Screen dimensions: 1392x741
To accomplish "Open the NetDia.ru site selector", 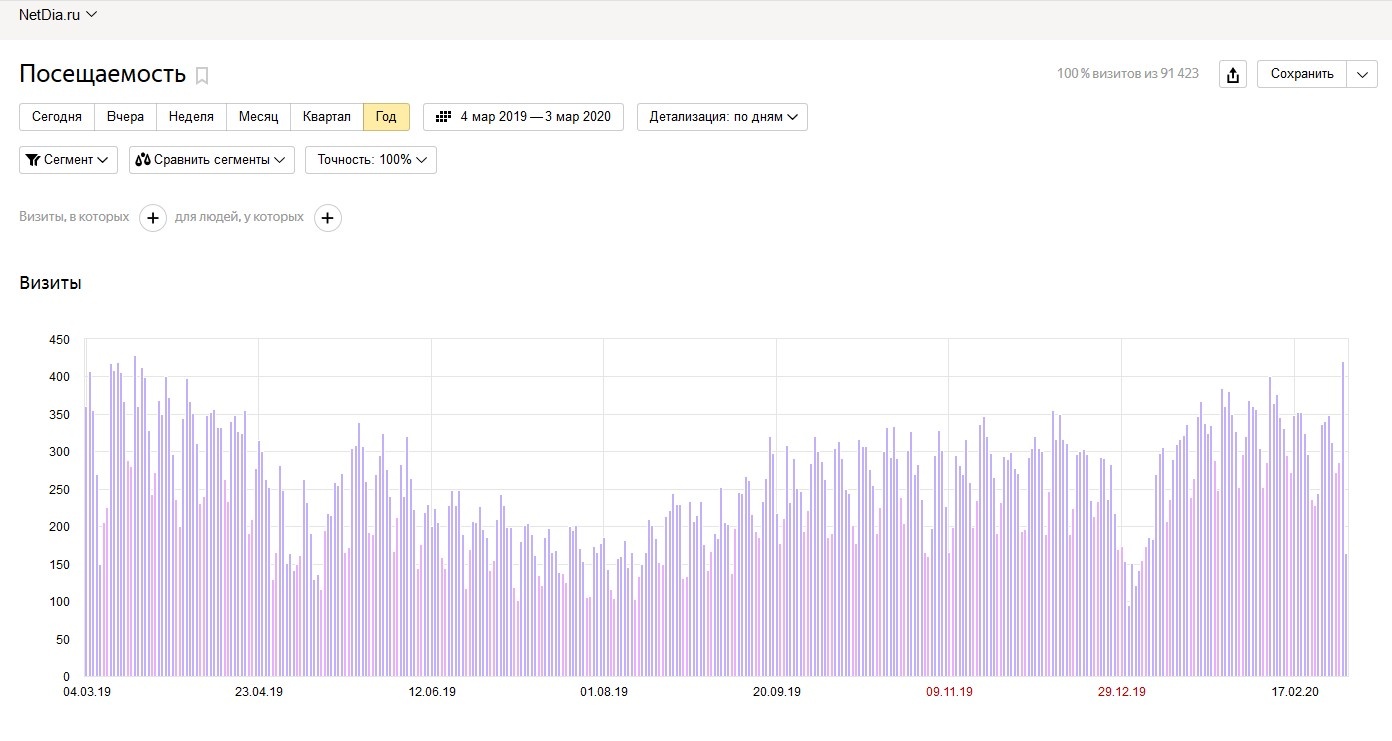I will (58, 14).
